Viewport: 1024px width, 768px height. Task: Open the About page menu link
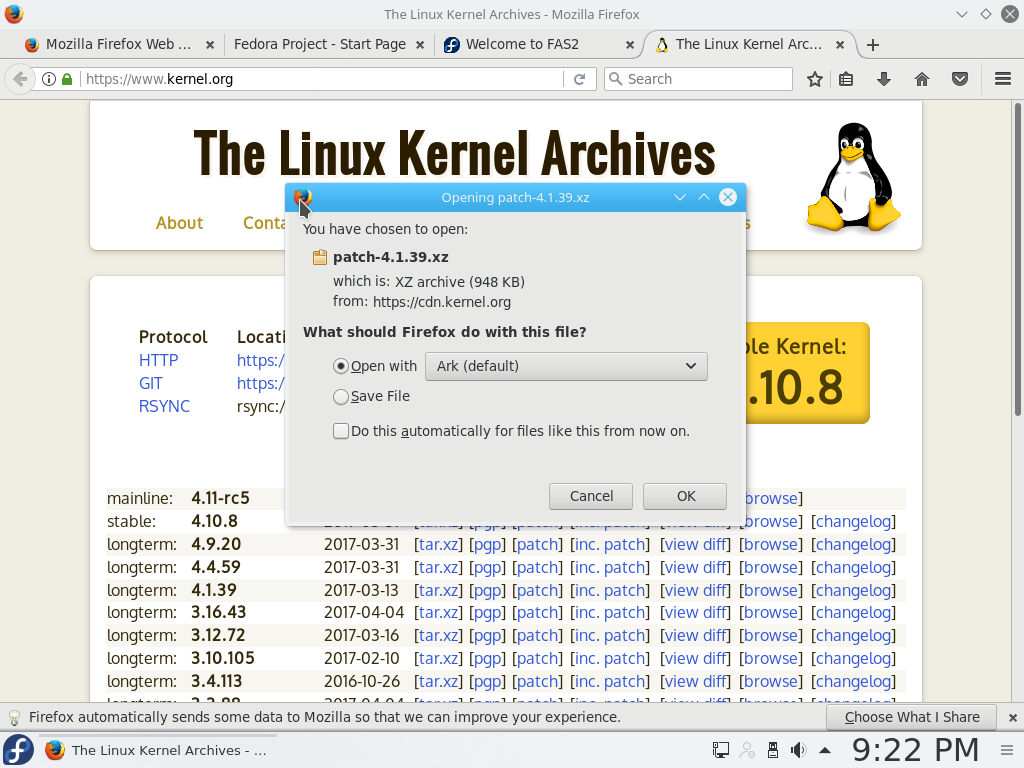179,223
